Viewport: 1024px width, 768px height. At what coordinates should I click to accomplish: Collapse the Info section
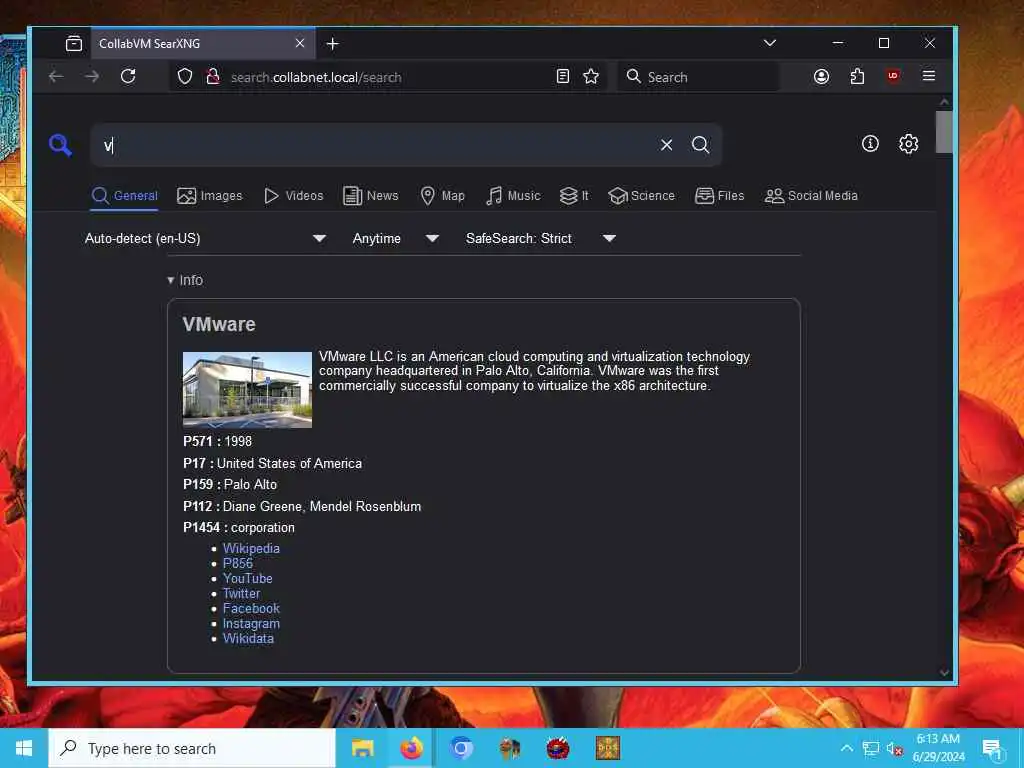pyautogui.click(x=185, y=280)
